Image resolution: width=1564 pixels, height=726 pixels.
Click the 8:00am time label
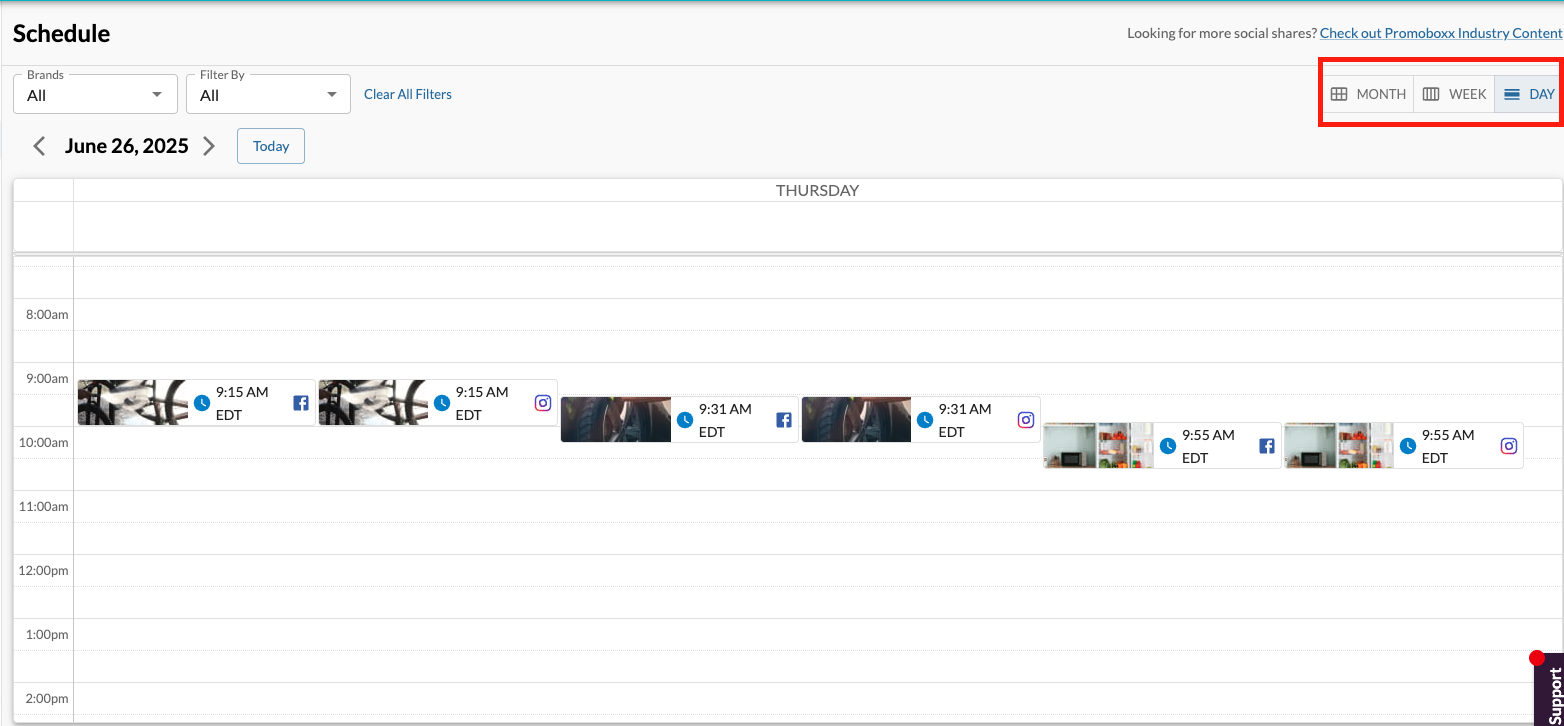[x=47, y=314]
